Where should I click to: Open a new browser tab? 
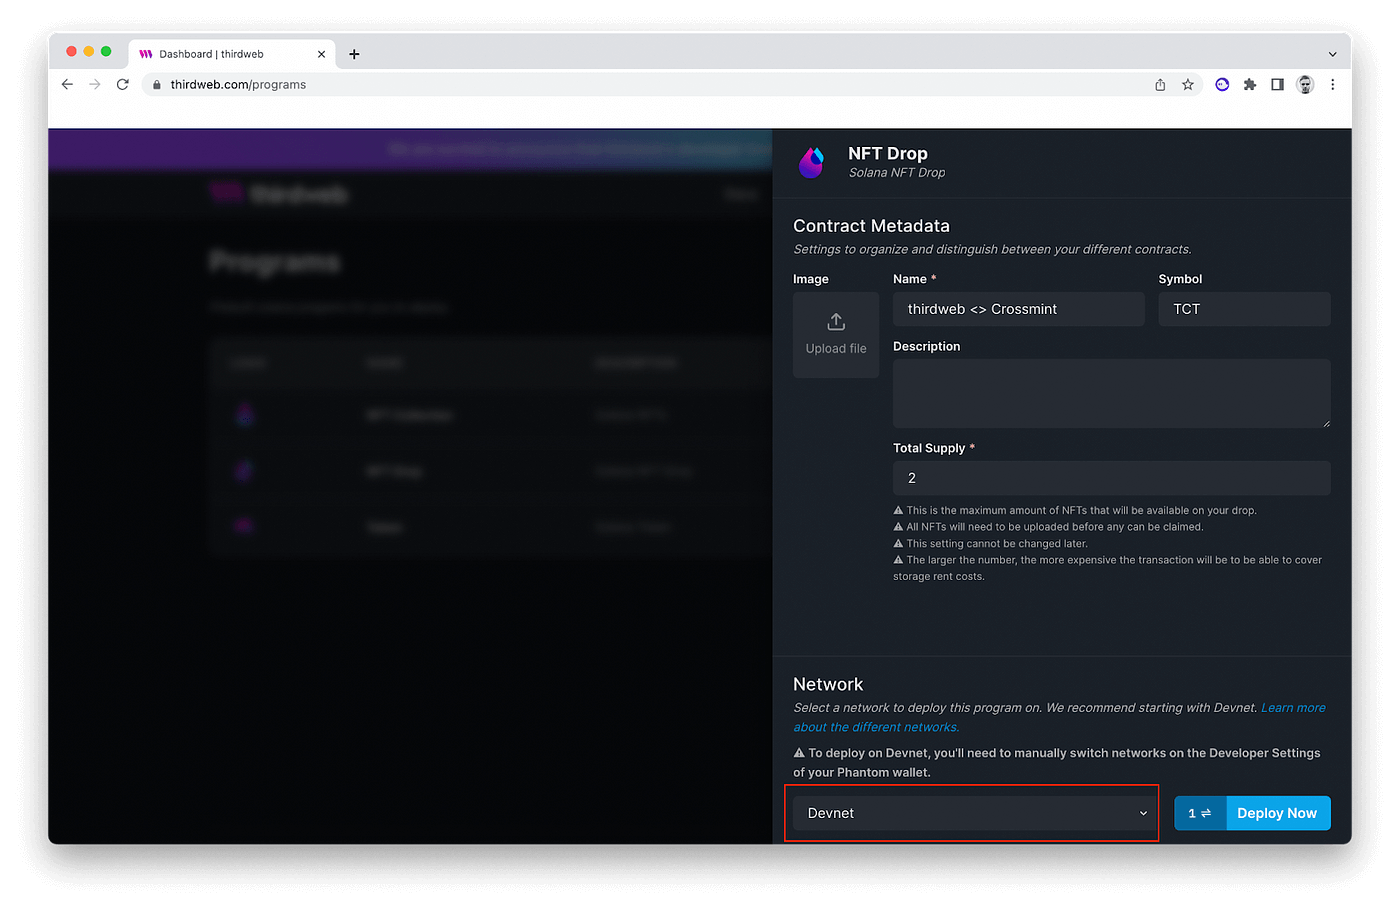tap(354, 54)
